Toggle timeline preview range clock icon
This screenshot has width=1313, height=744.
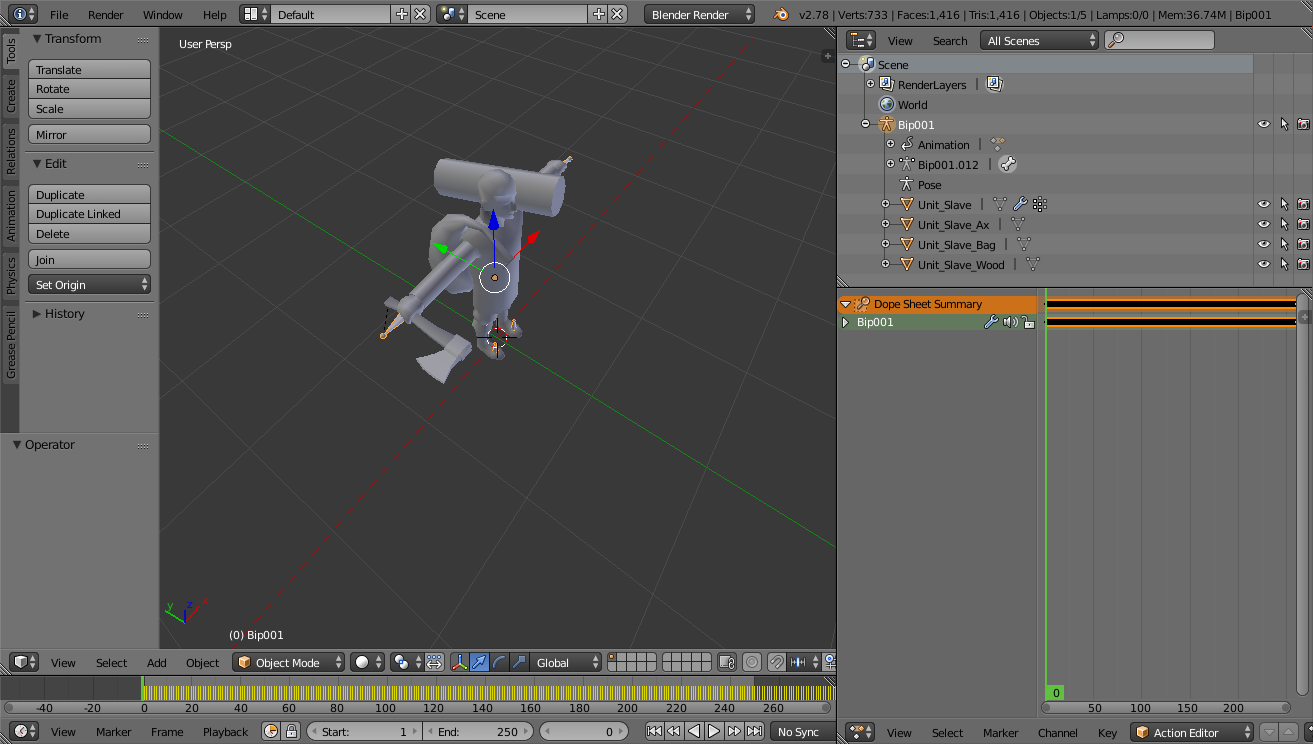tap(271, 731)
